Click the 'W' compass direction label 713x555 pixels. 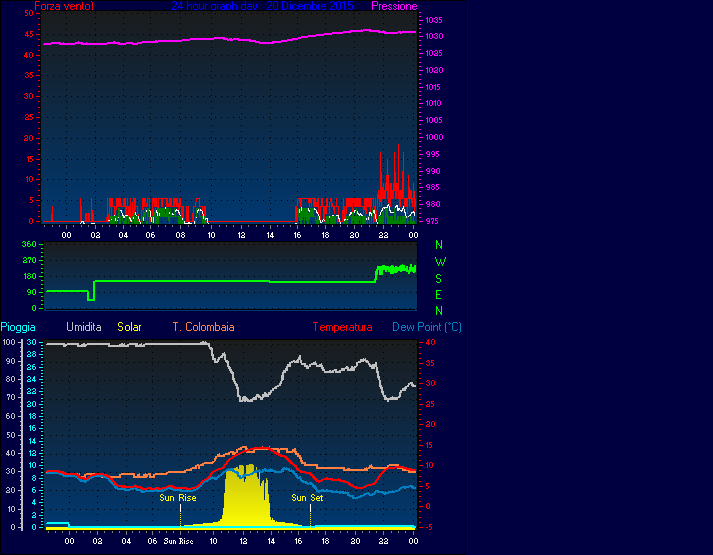[440, 262]
